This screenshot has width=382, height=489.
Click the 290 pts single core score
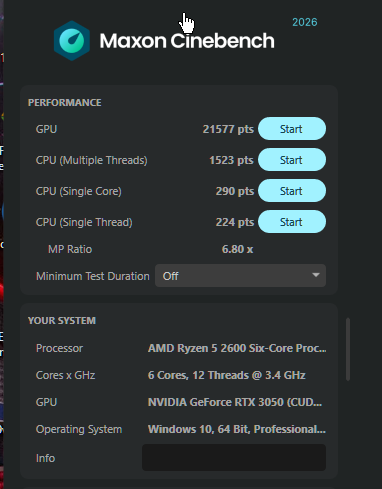point(235,191)
